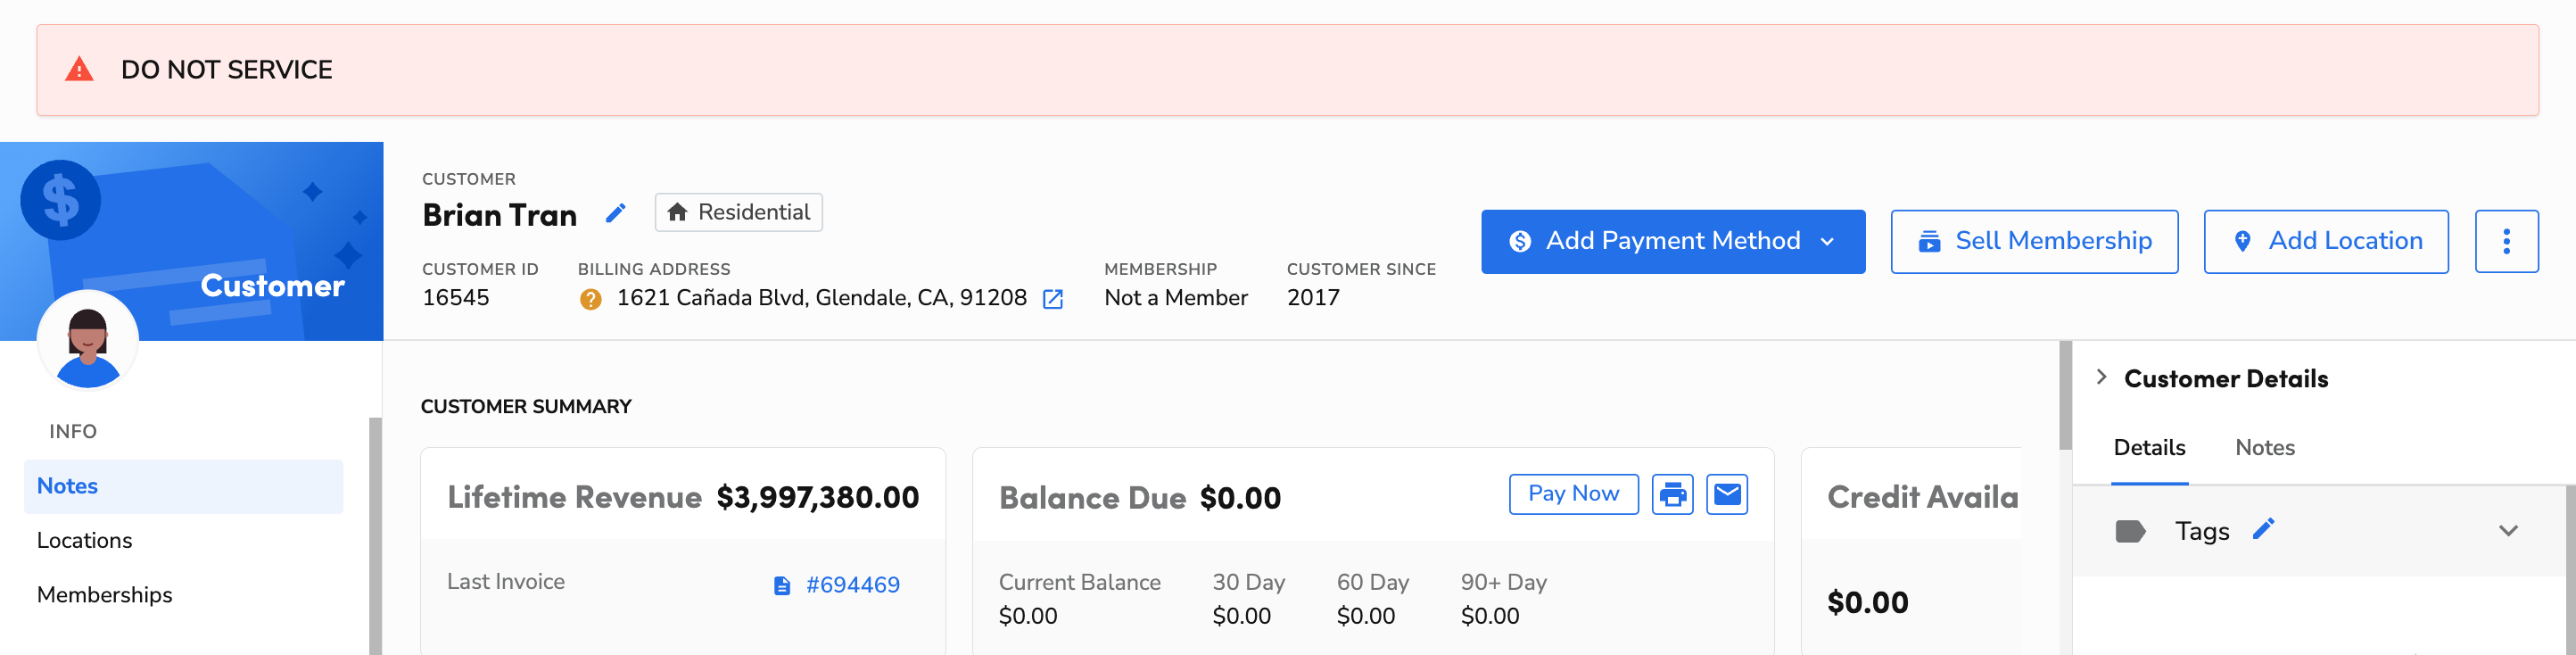Expand the Tags section chevron

click(2507, 531)
